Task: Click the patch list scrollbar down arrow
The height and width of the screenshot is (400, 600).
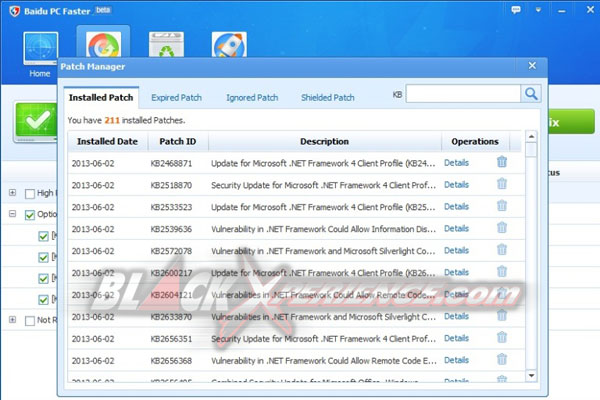Action: point(531,376)
